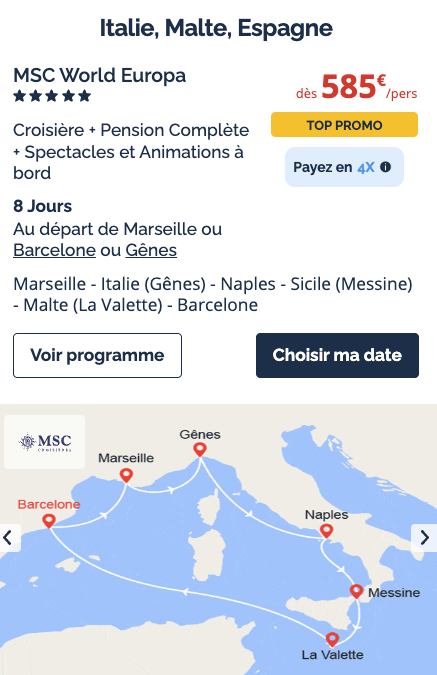Click the five-star rating row

click(x=52, y=96)
